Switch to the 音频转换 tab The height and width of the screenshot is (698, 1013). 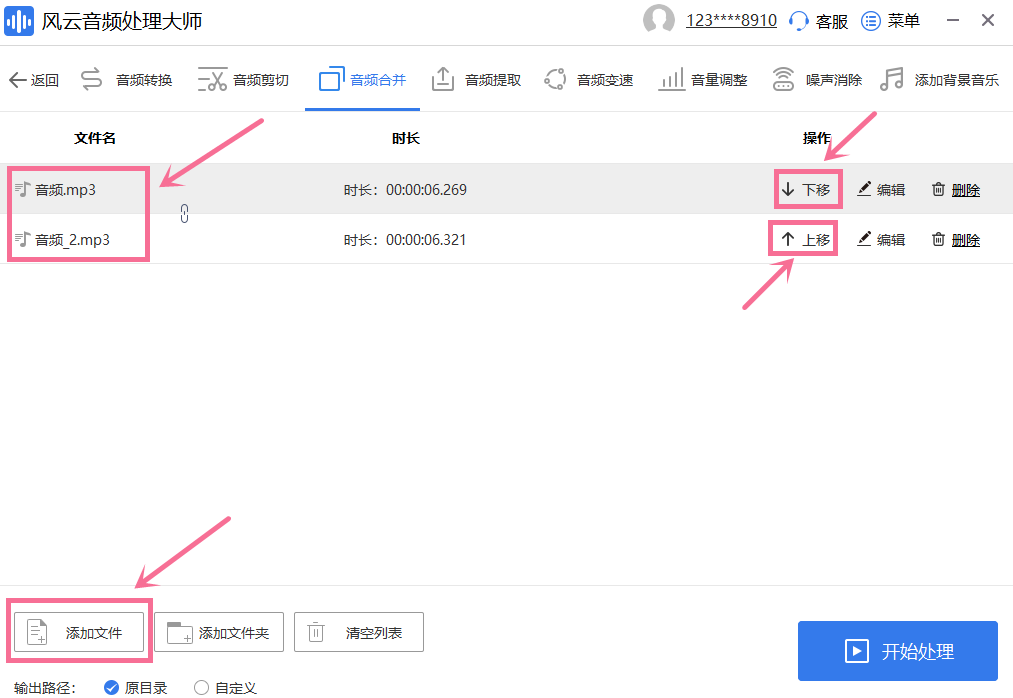[x=127, y=80]
